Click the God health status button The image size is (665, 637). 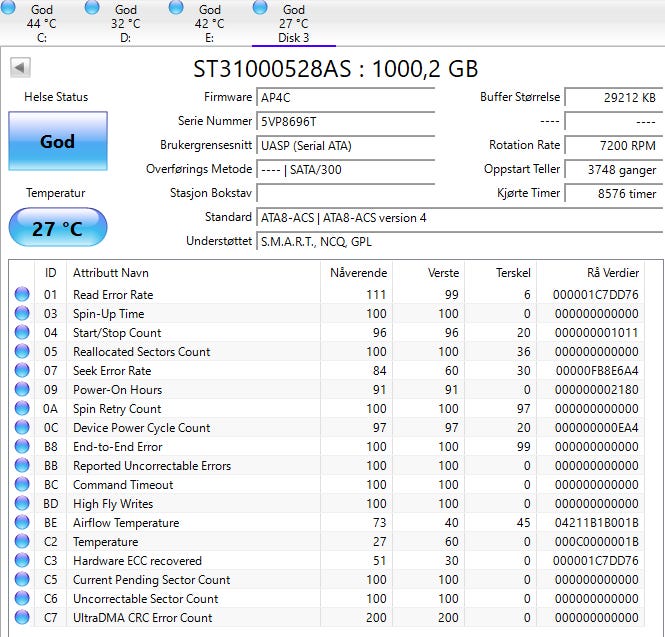57,142
